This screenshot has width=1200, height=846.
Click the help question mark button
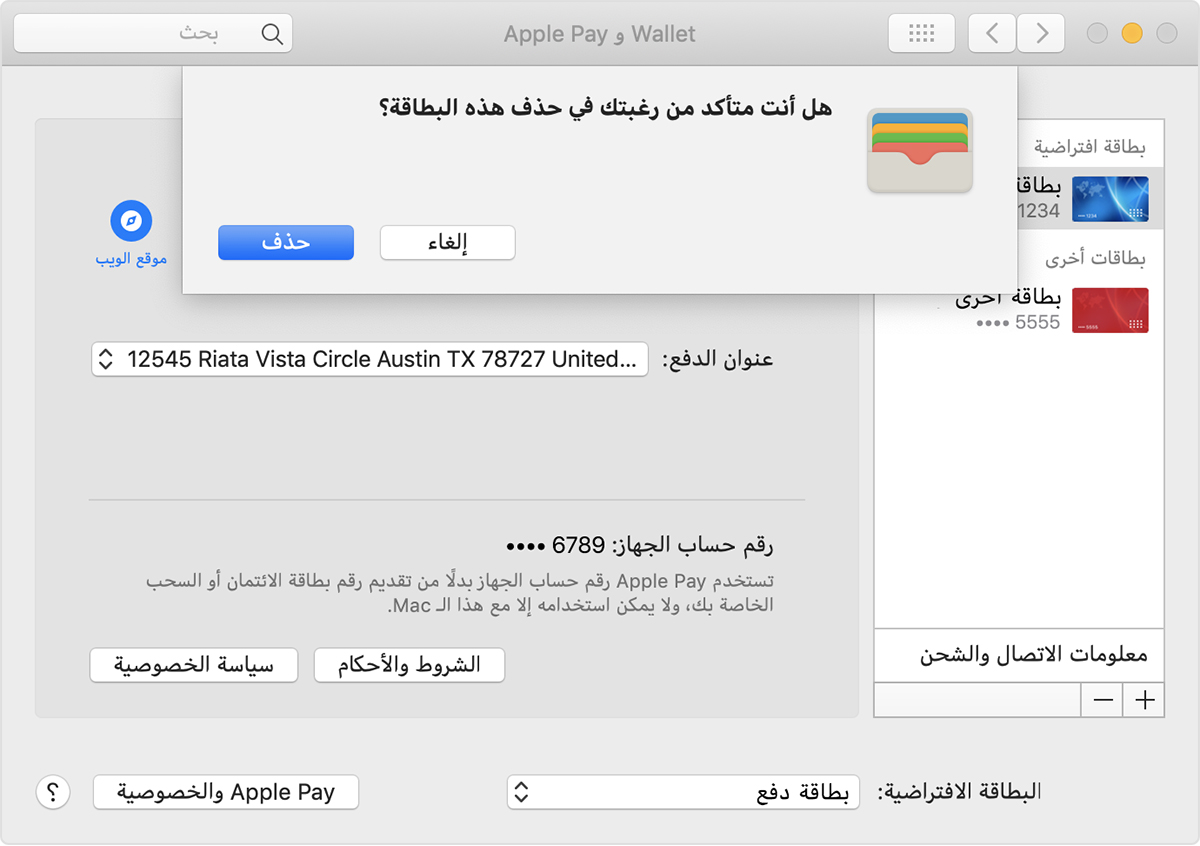pyautogui.click(x=53, y=792)
